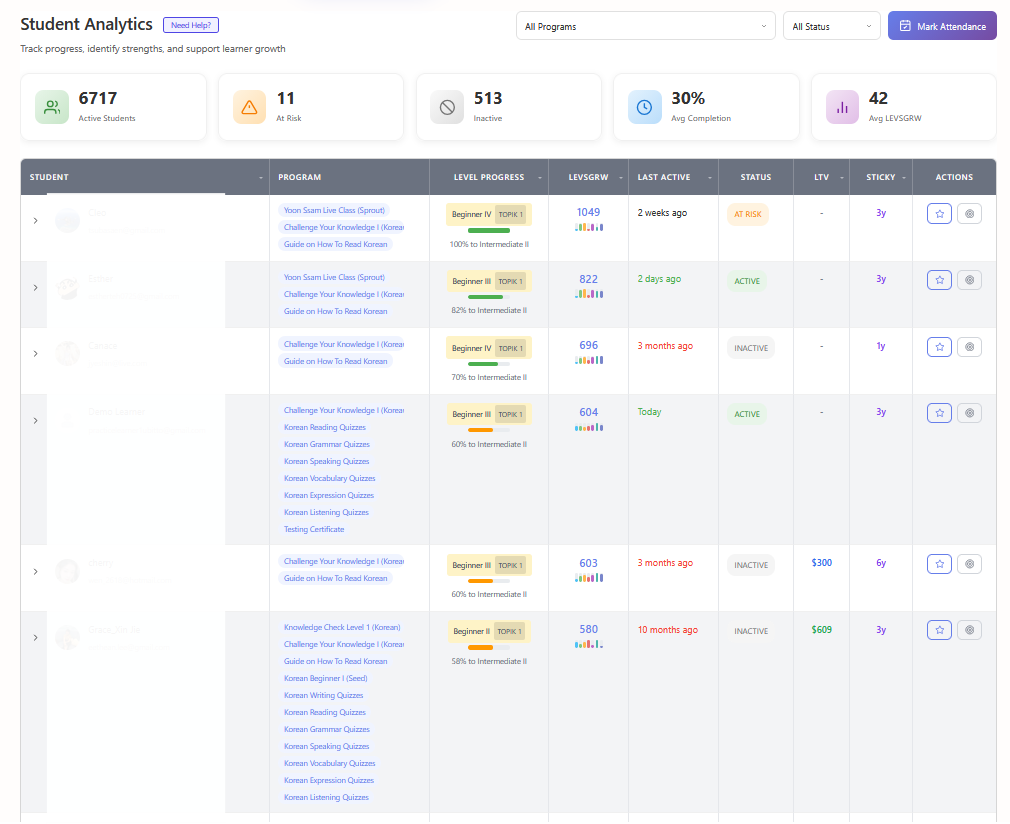Viewport: 1010px width, 824px height.
Task: Click the Mark Attendance button
Action: [x=942, y=26]
